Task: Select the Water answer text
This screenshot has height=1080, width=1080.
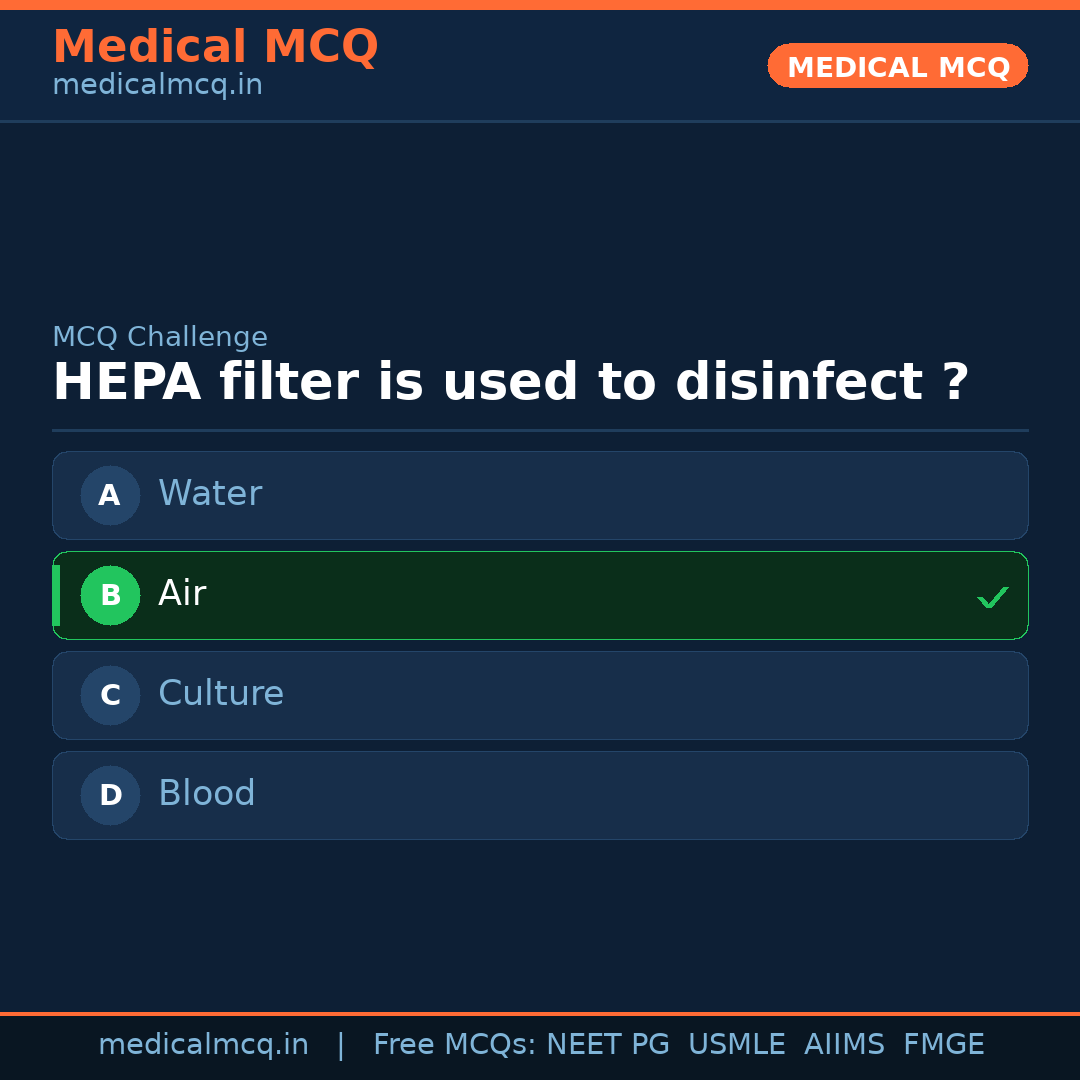Action: coord(210,494)
